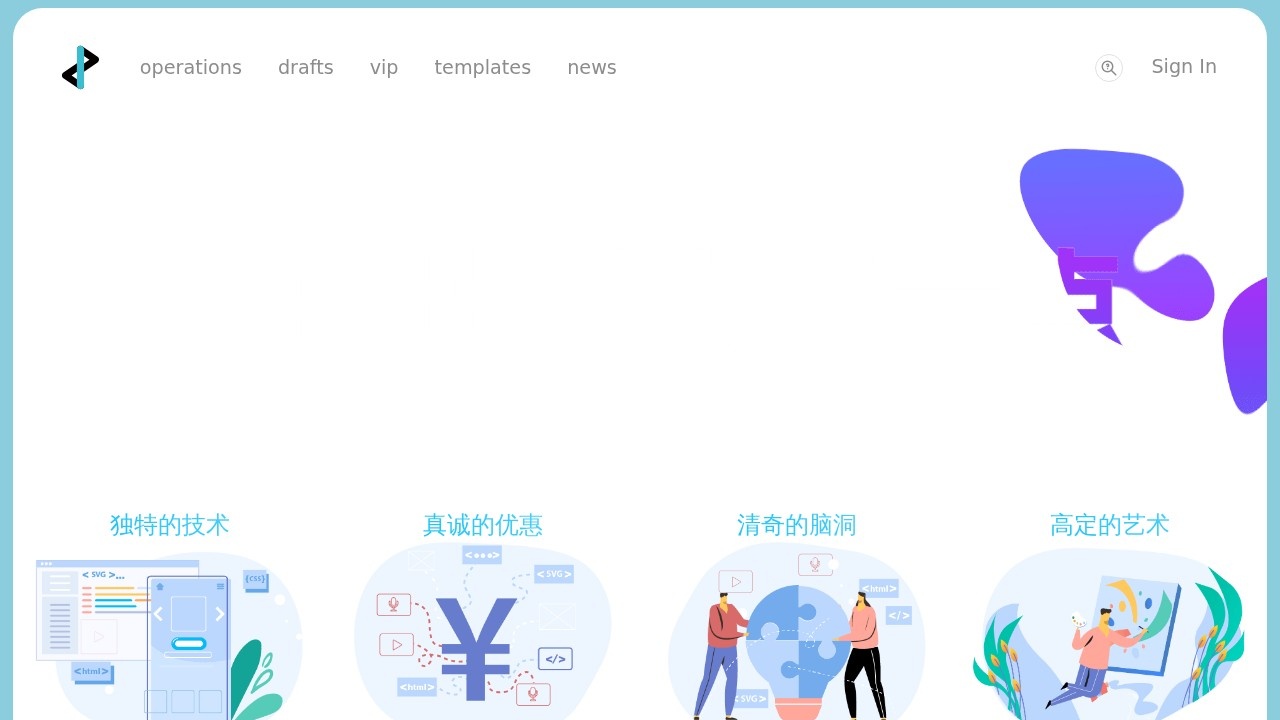Screen dimensions: 1280x720
Task: Open the operations menu item
Action: click(190, 67)
